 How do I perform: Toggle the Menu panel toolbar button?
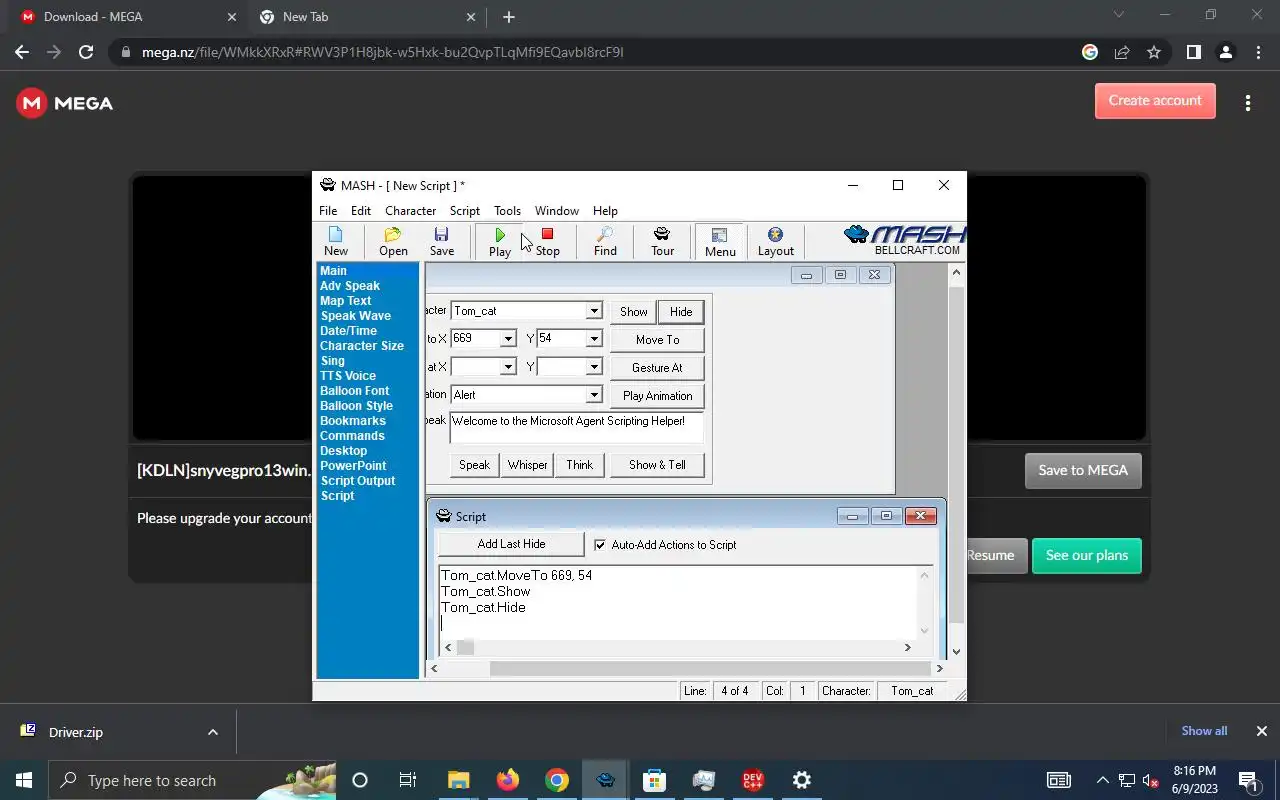pos(720,241)
